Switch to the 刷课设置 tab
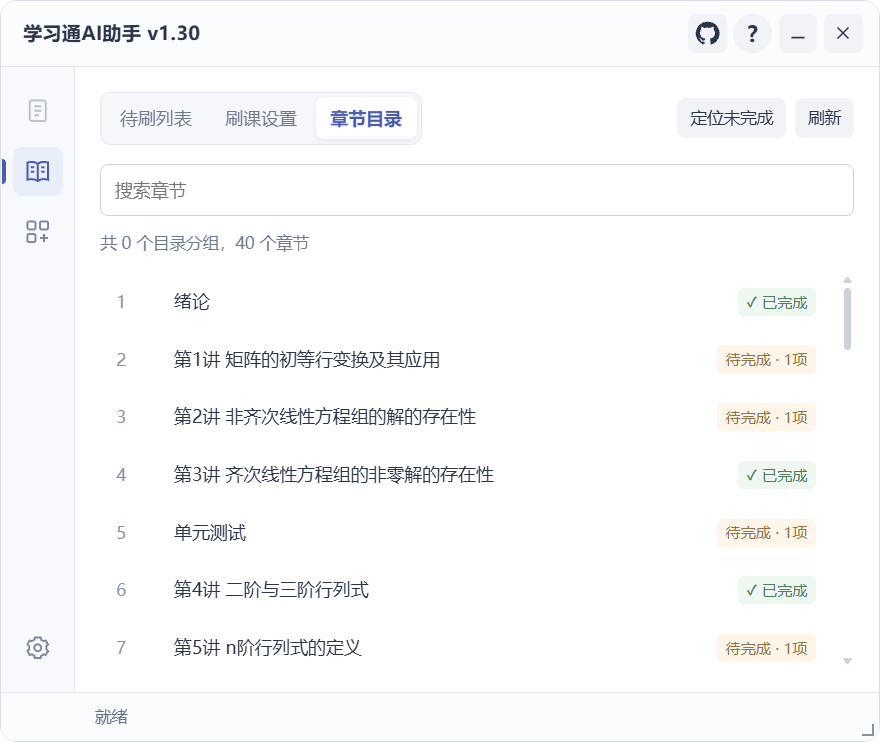The height and width of the screenshot is (742, 880). click(x=261, y=118)
